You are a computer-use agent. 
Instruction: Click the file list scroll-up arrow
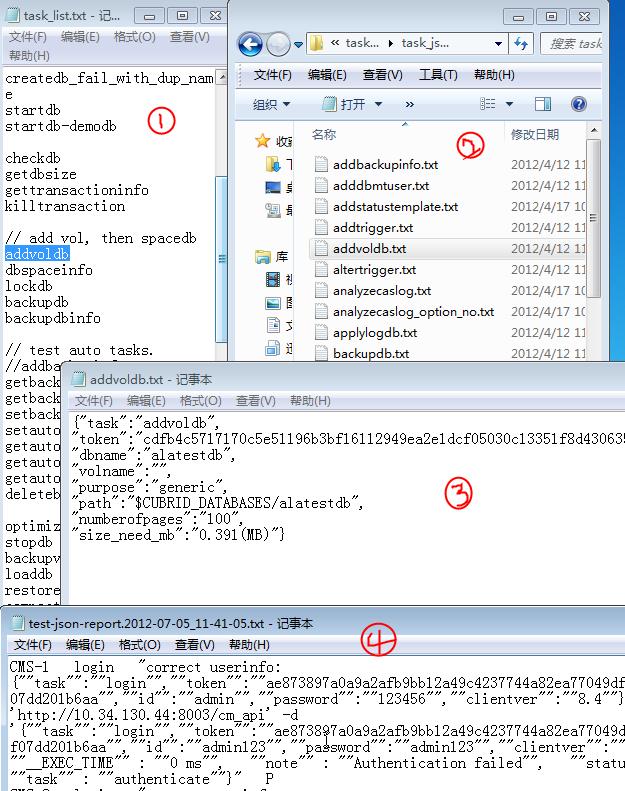point(594,131)
